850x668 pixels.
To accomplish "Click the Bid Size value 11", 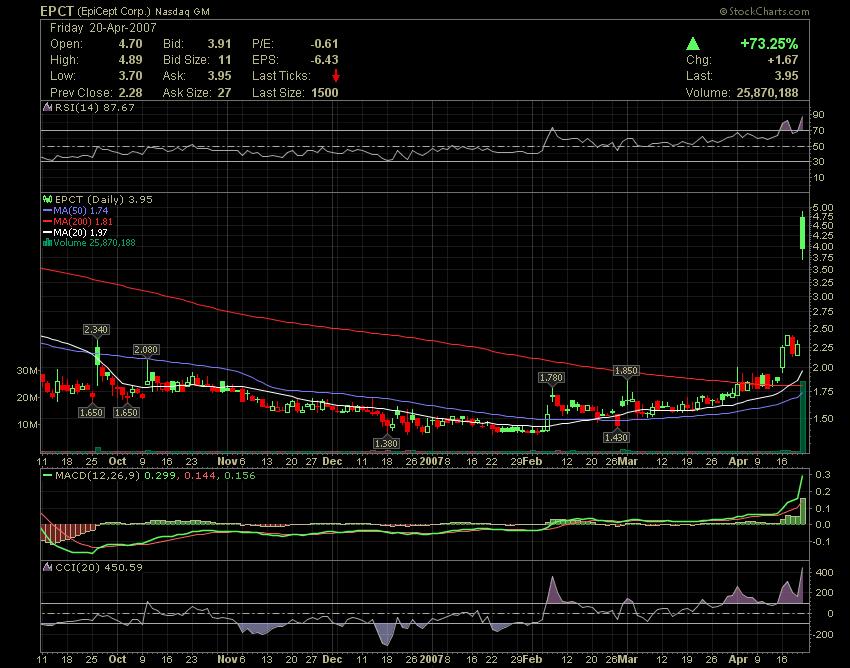I will pyautogui.click(x=225, y=60).
